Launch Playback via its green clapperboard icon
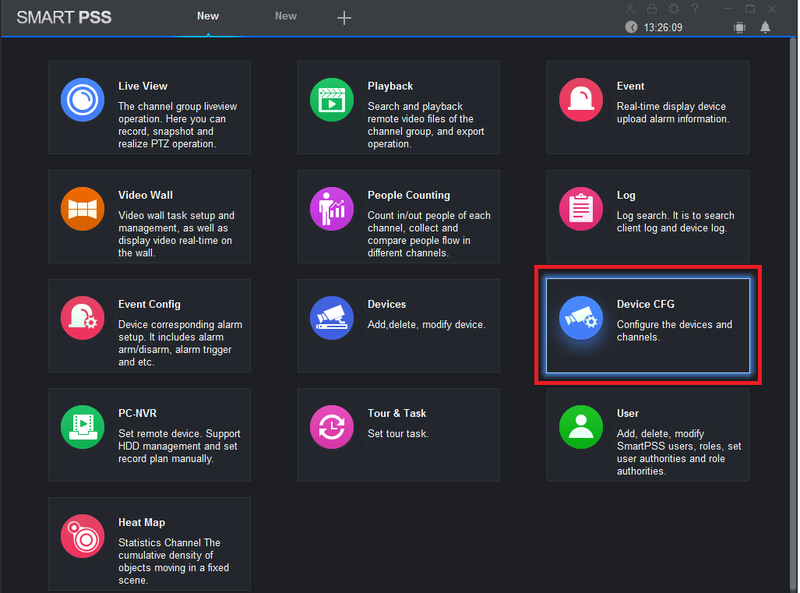The width and height of the screenshot is (800, 593). [332, 100]
